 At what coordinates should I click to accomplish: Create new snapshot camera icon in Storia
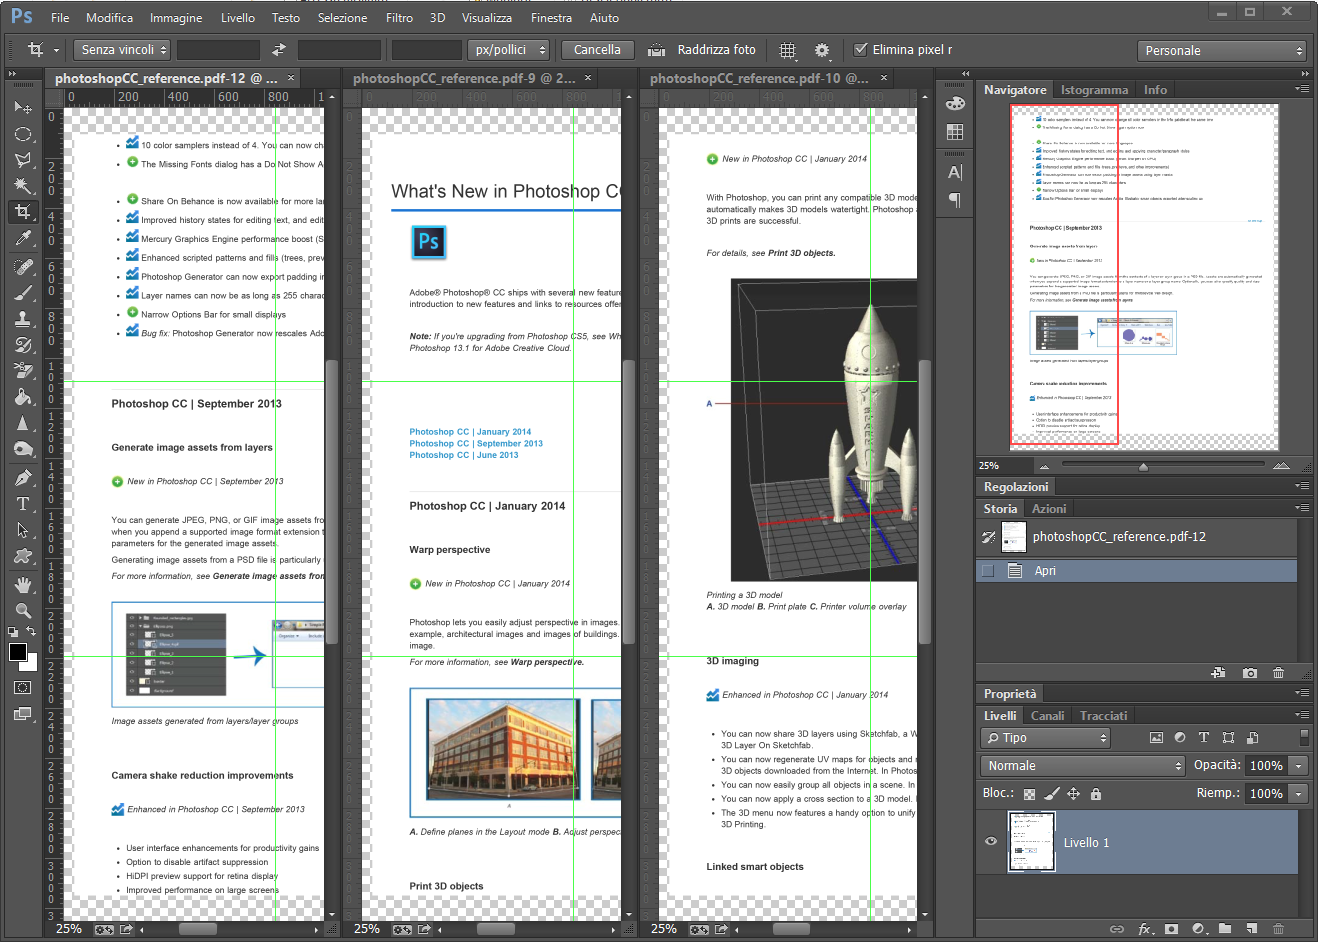pyautogui.click(x=1249, y=673)
